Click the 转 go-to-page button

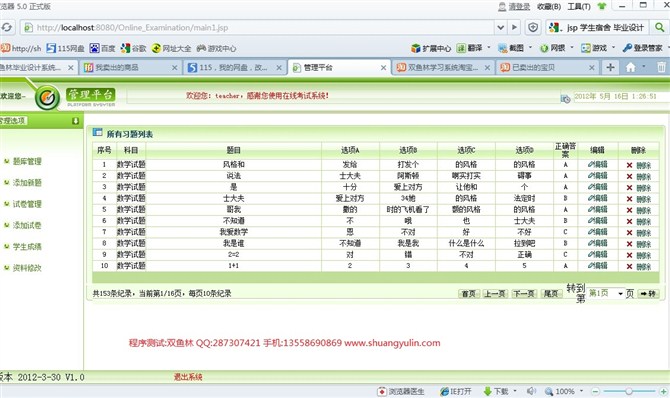coord(648,294)
